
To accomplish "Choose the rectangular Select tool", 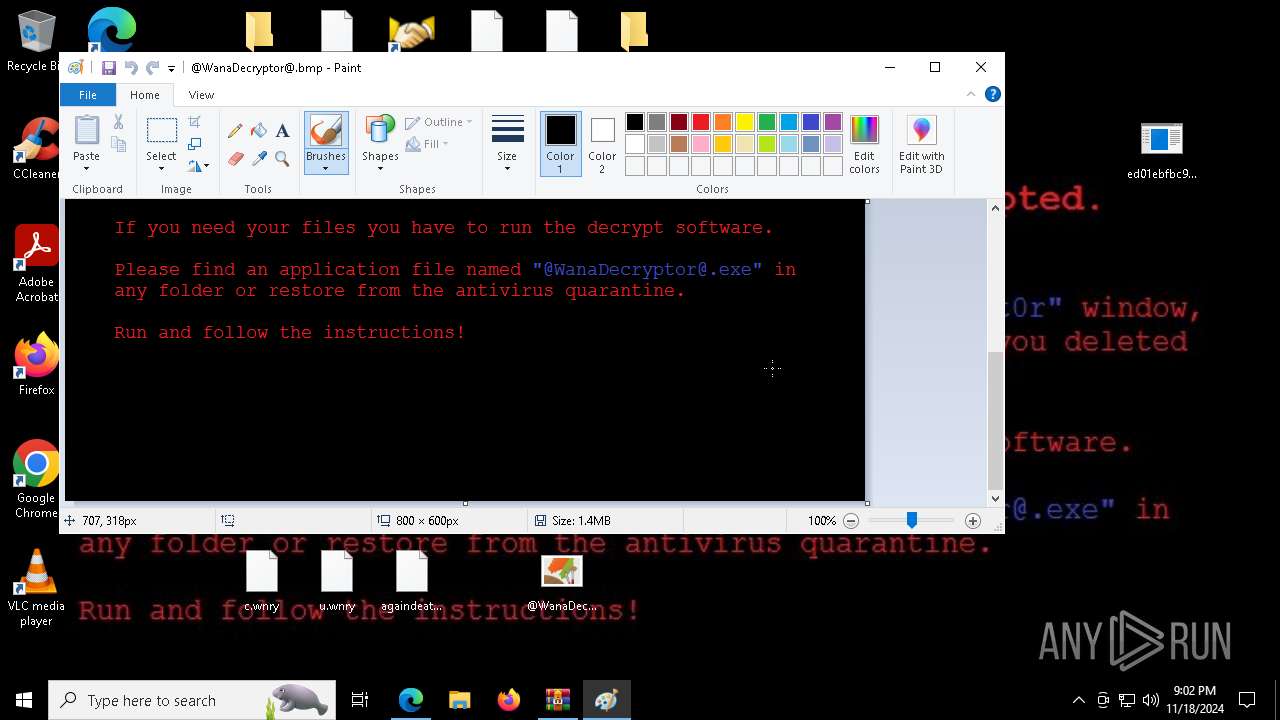I will pyautogui.click(x=161, y=131).
